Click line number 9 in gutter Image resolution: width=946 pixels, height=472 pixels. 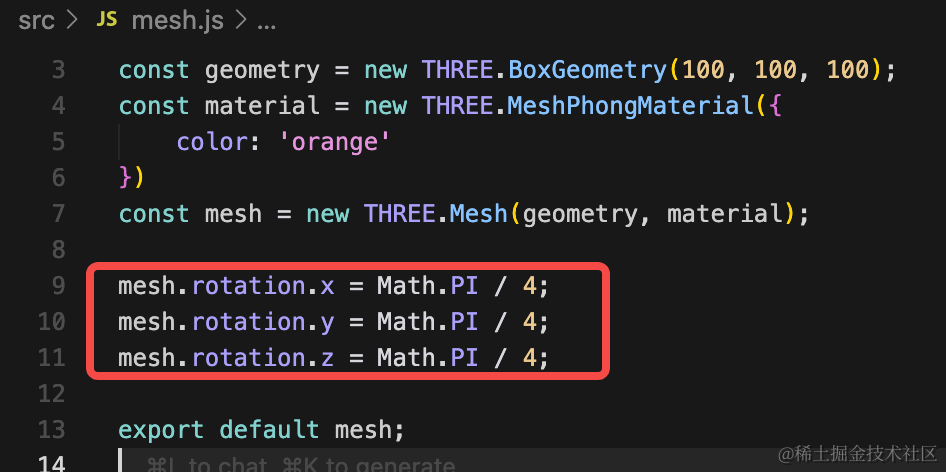[x=59, y=285]
